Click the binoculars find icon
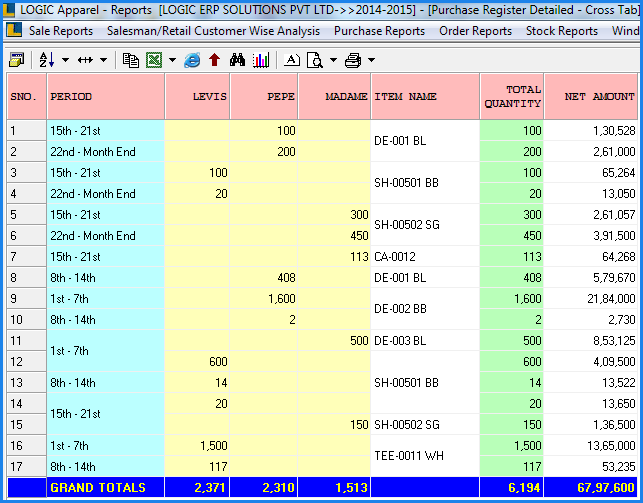This screenshot has height=503, width=643. [x=237, y=60]
